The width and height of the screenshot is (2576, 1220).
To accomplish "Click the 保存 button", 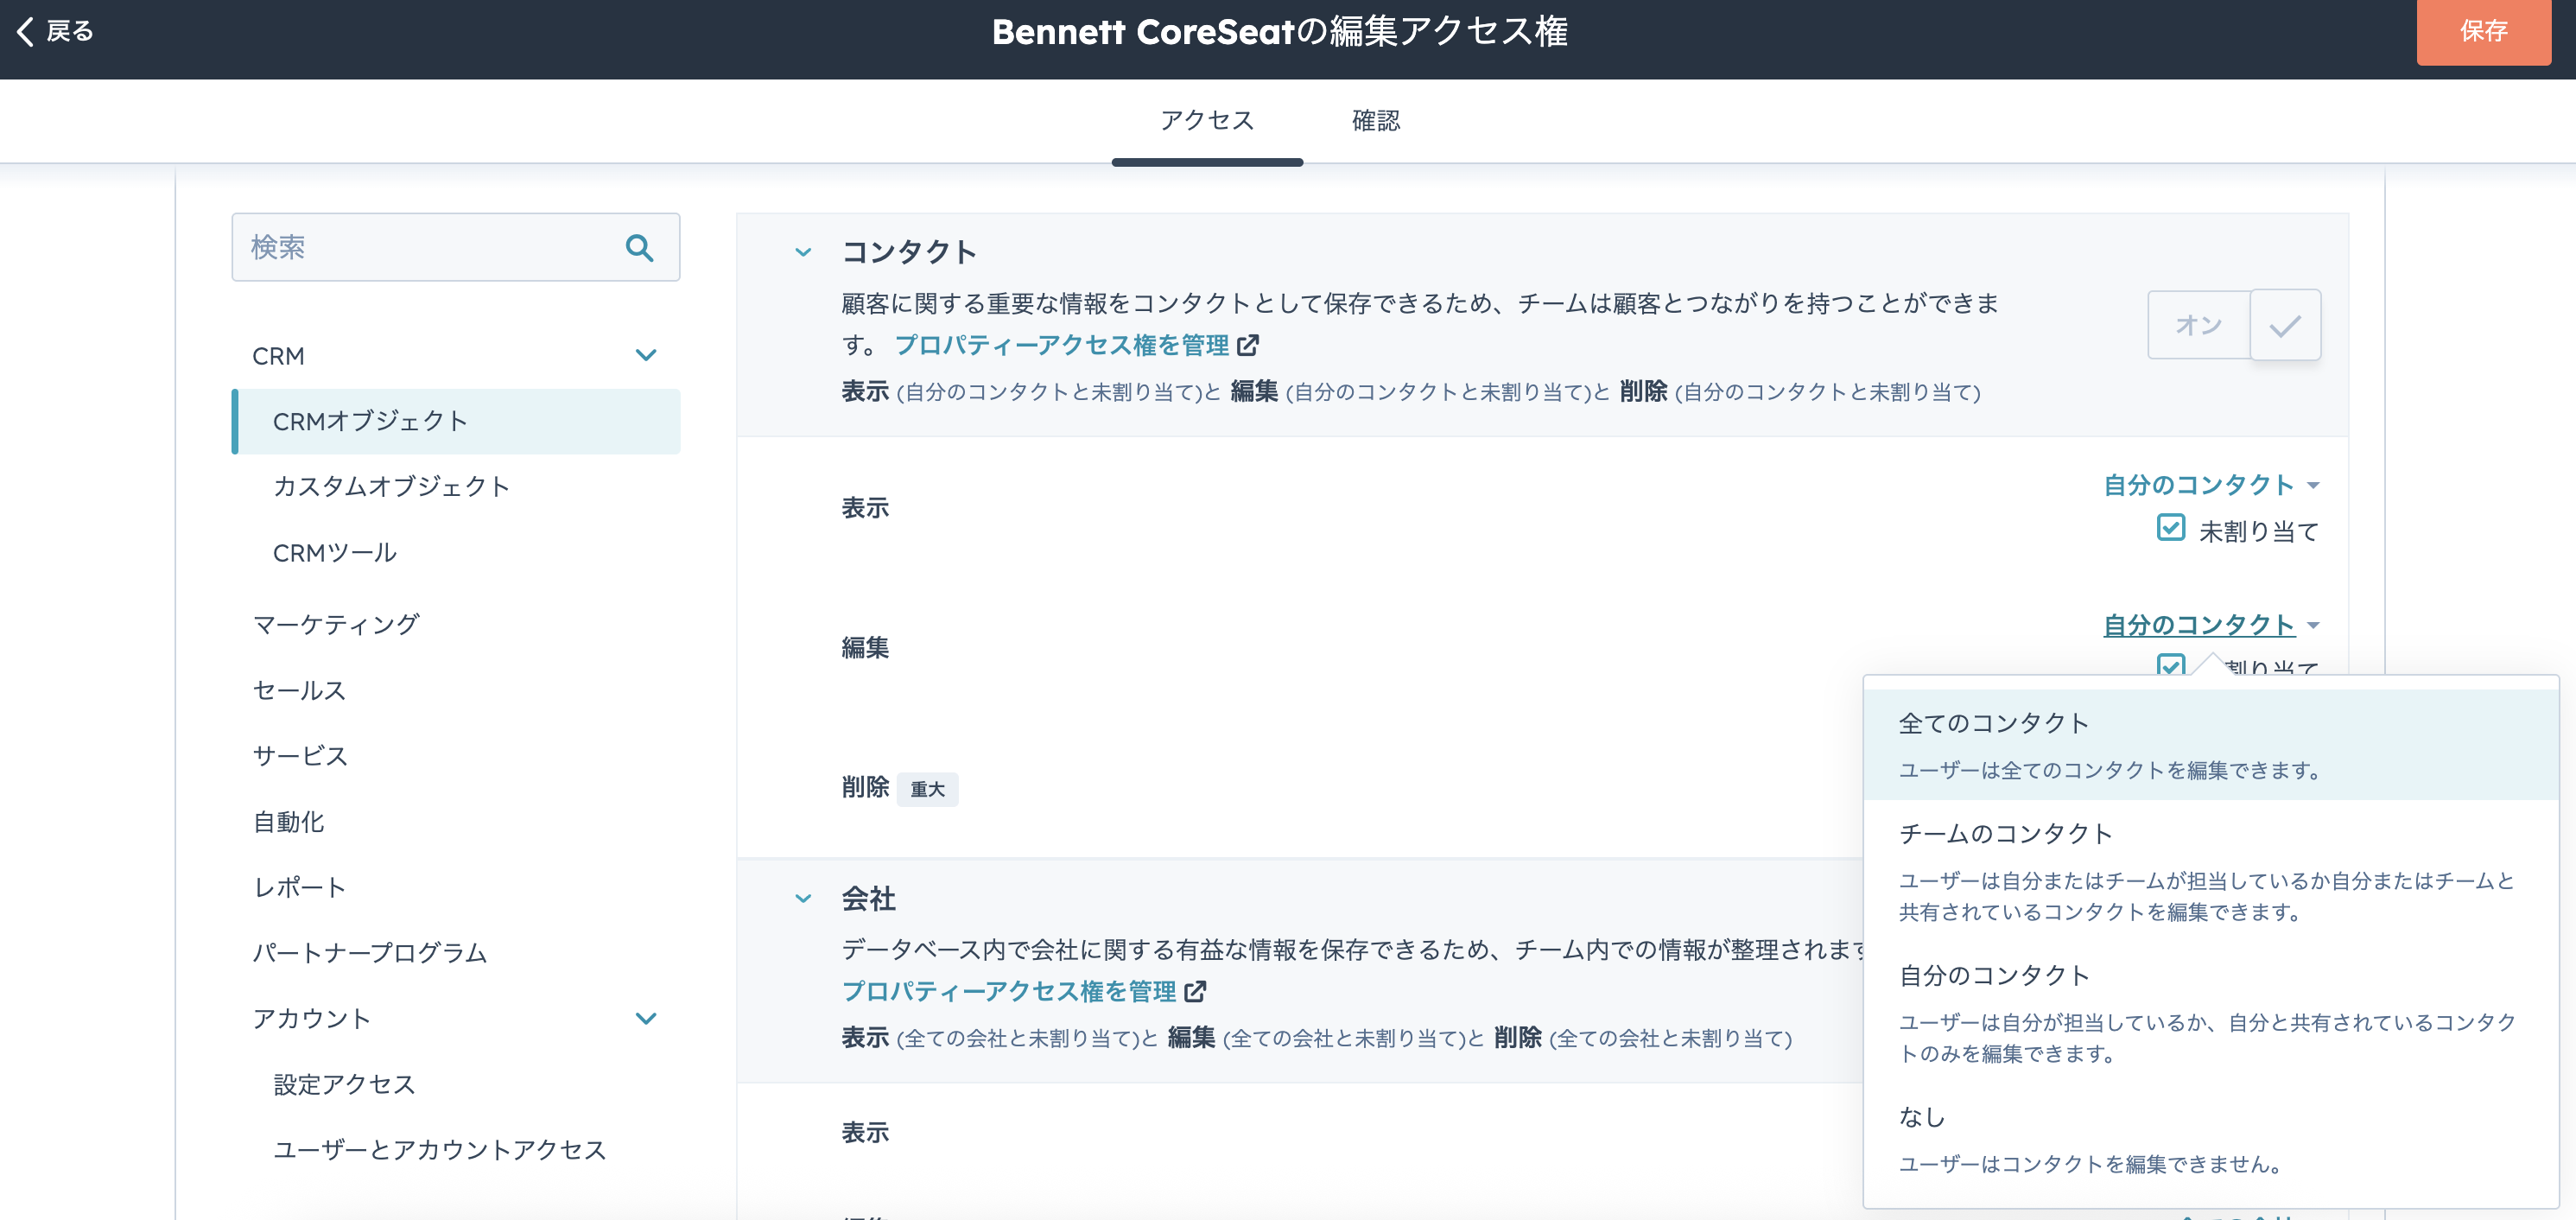I will [2483, 32].
